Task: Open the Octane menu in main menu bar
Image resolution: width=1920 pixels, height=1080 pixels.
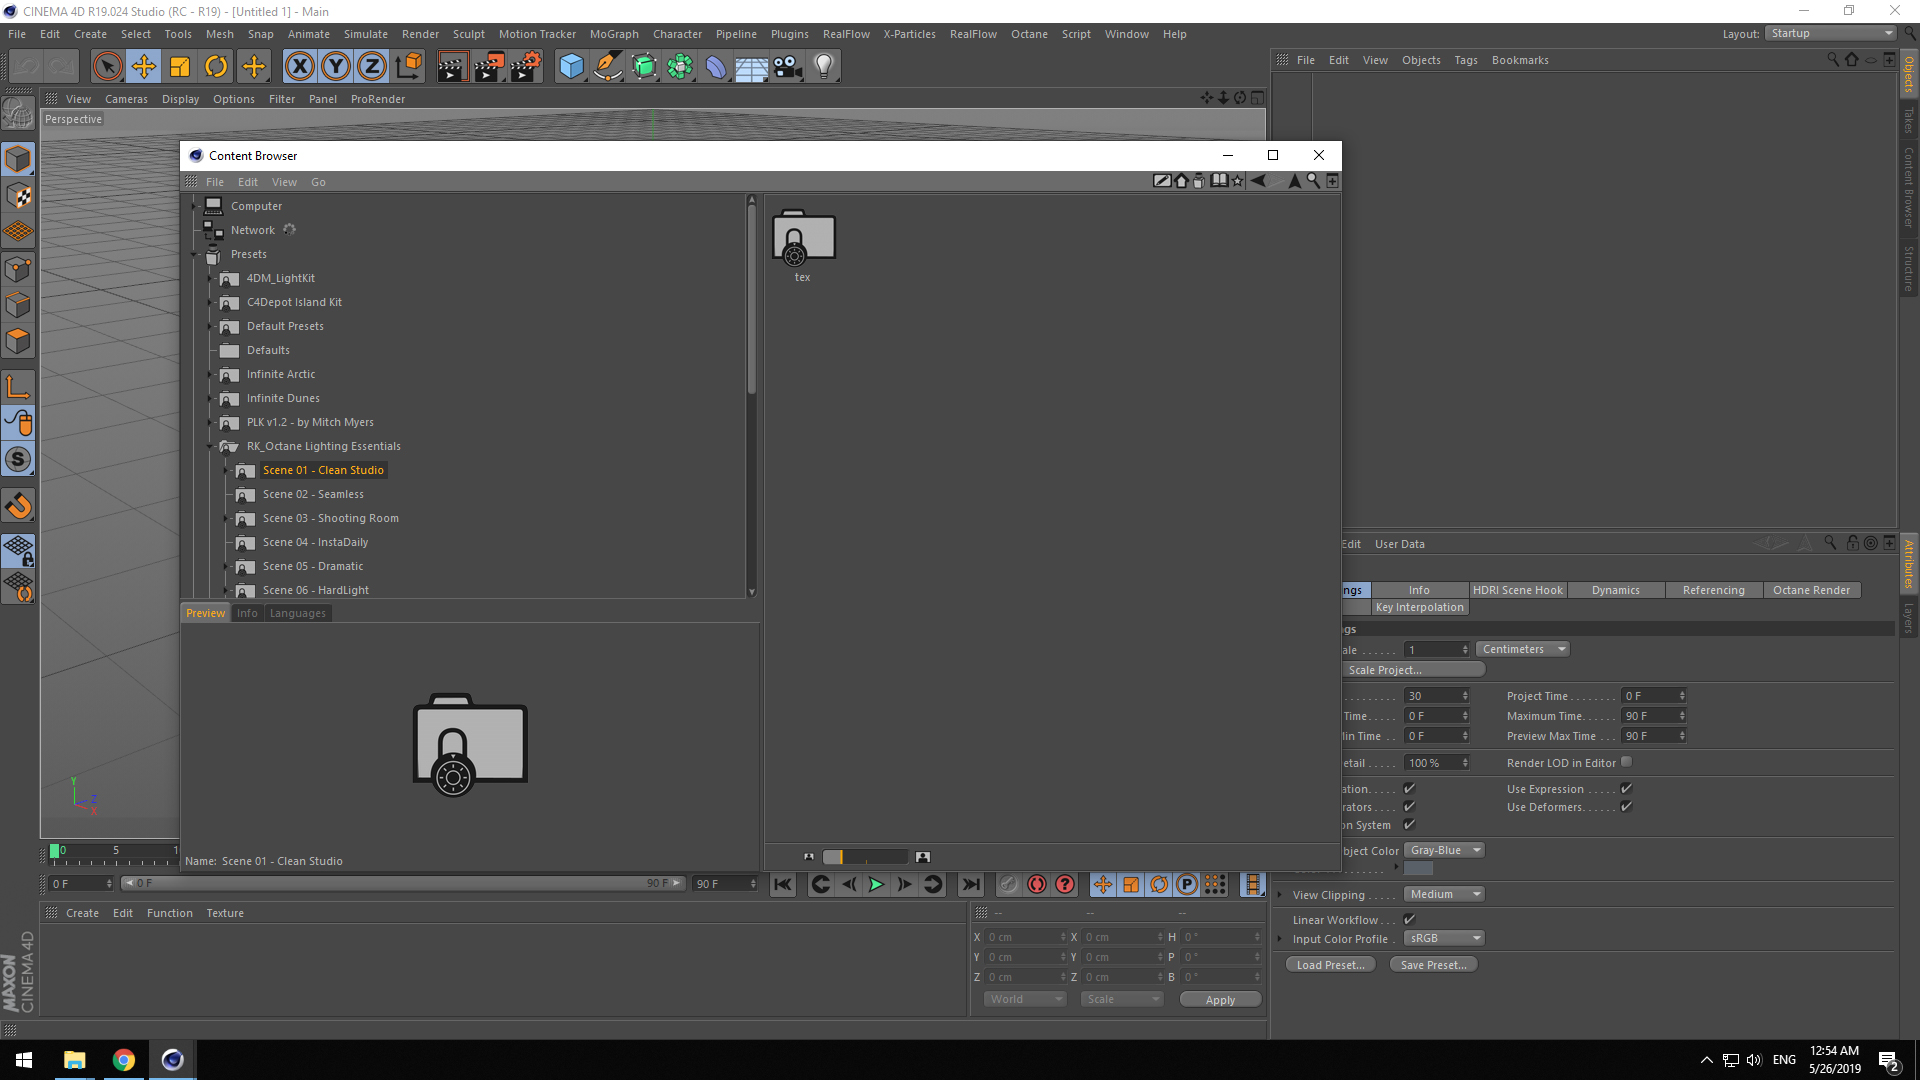Action: coord(1029,34)
